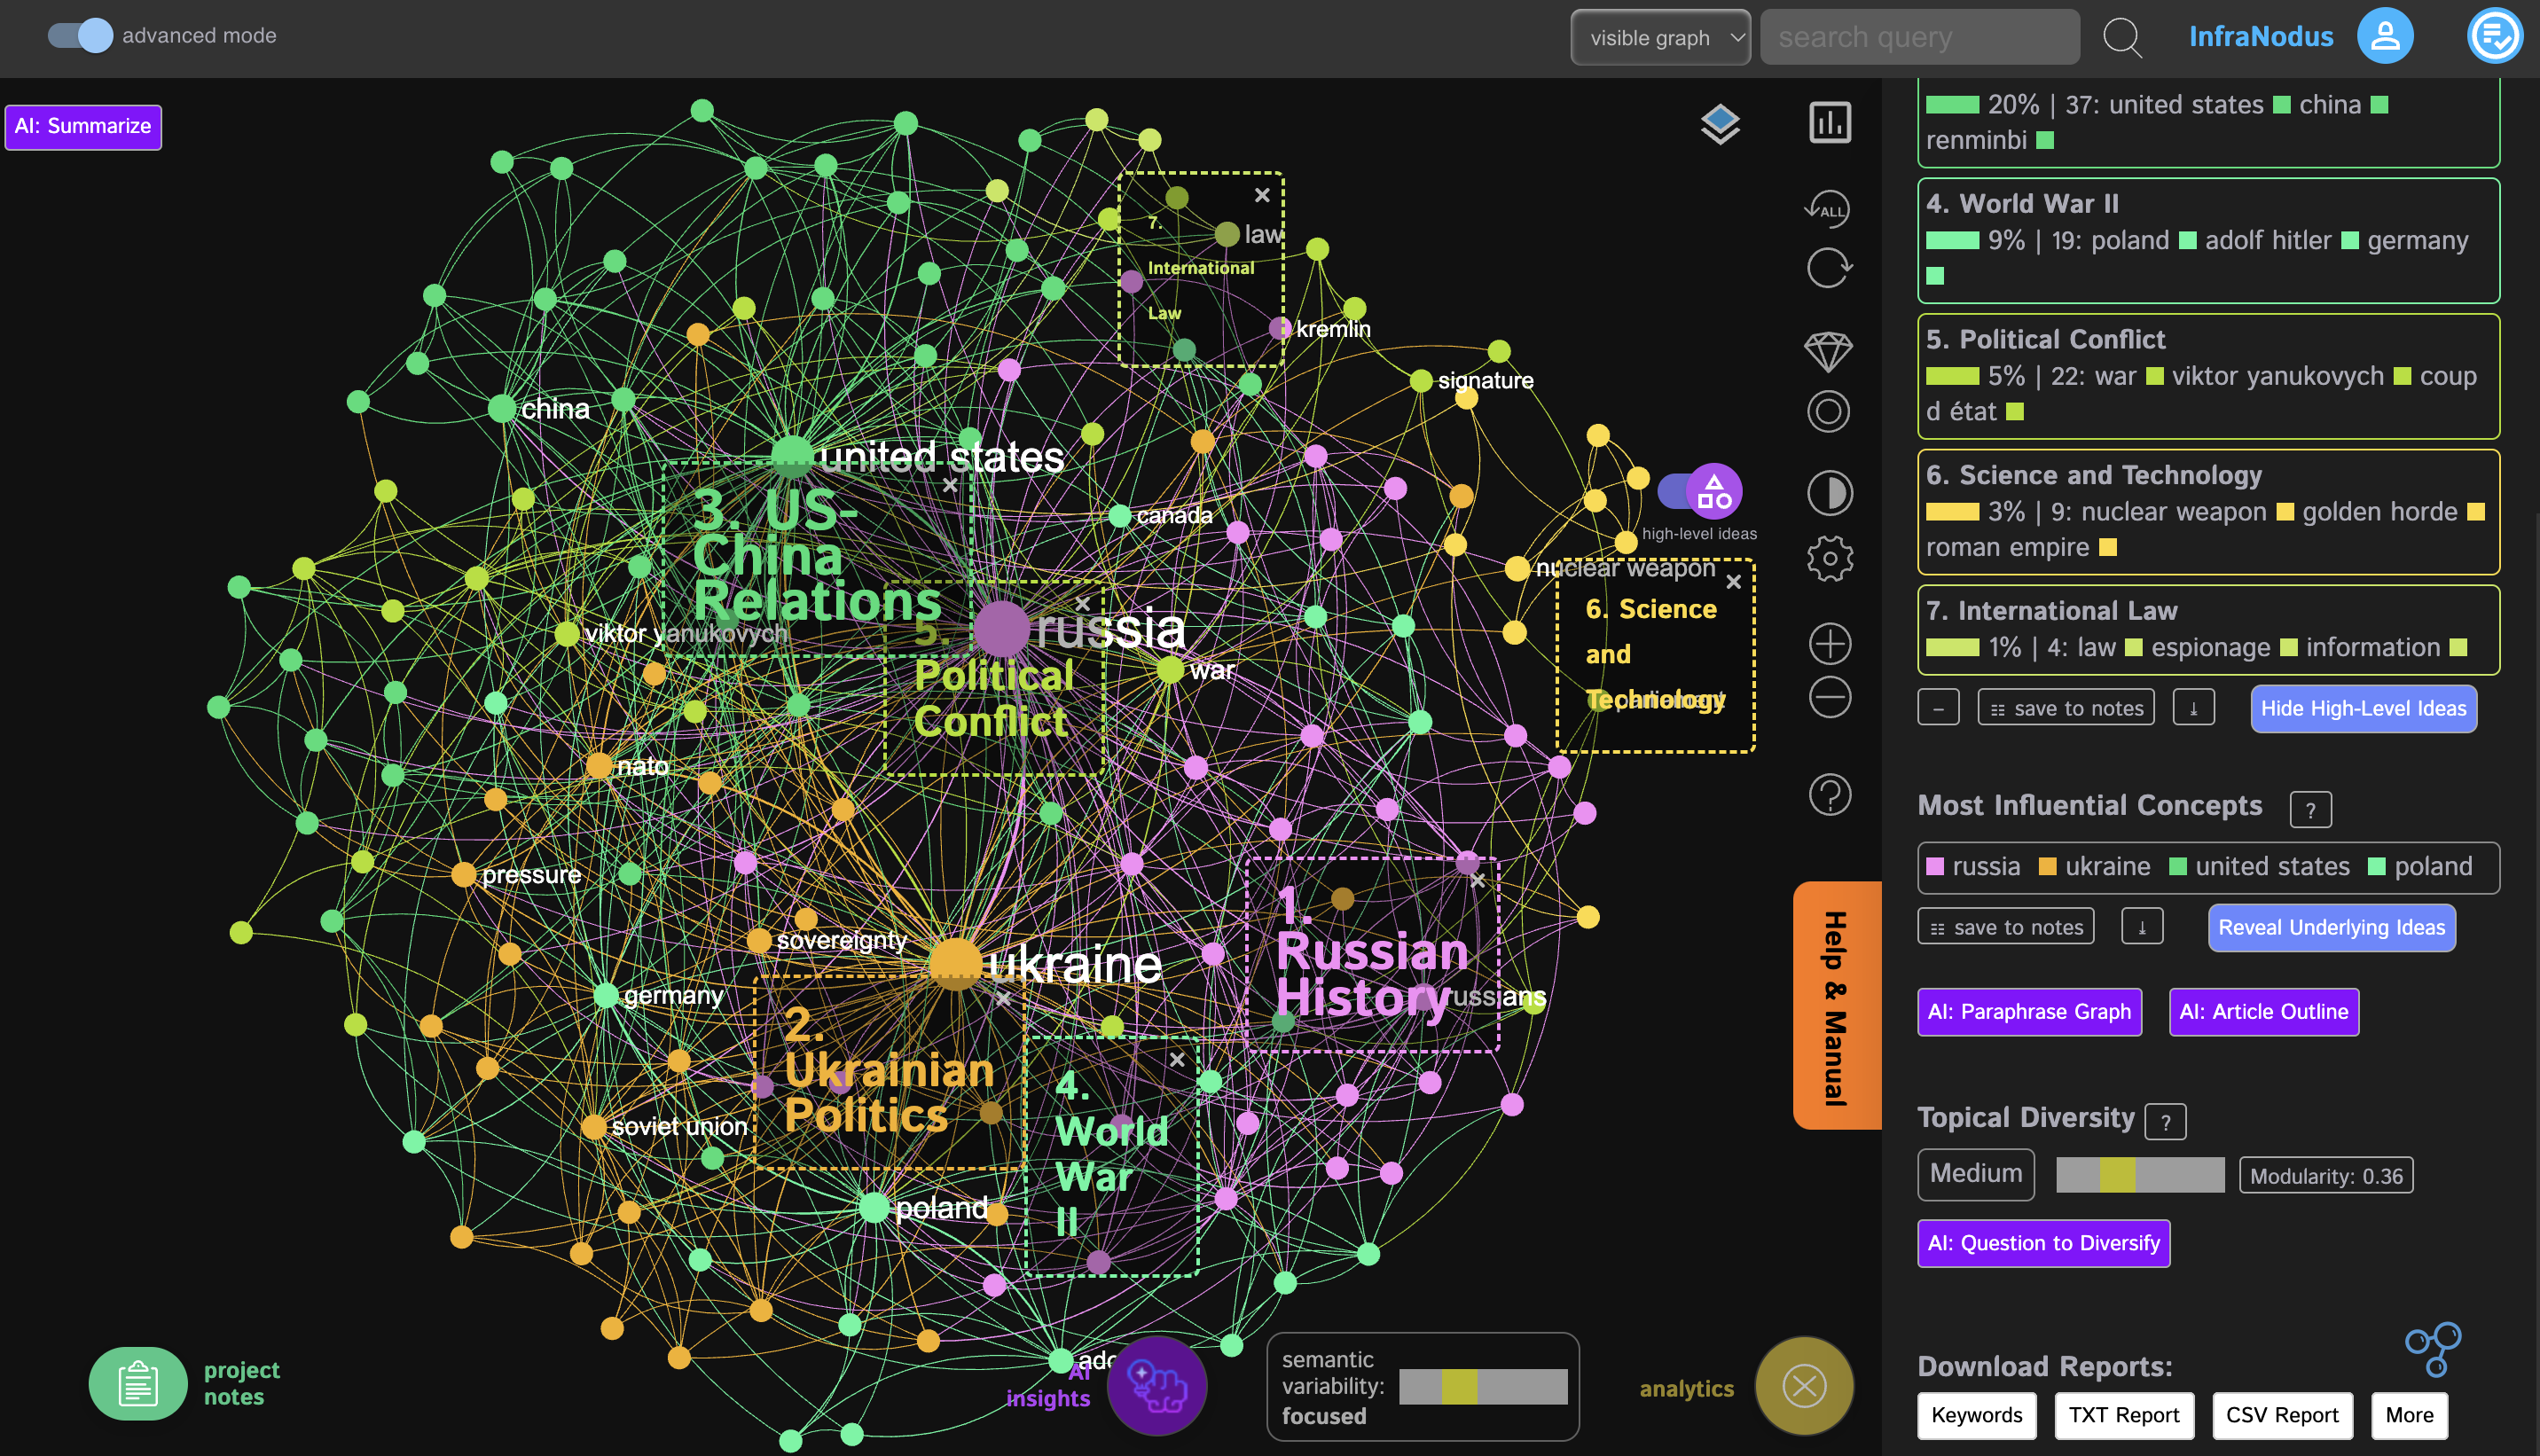Click the plus zoom-in icon
The image size is (2540, 1456).
[1828, 633]
